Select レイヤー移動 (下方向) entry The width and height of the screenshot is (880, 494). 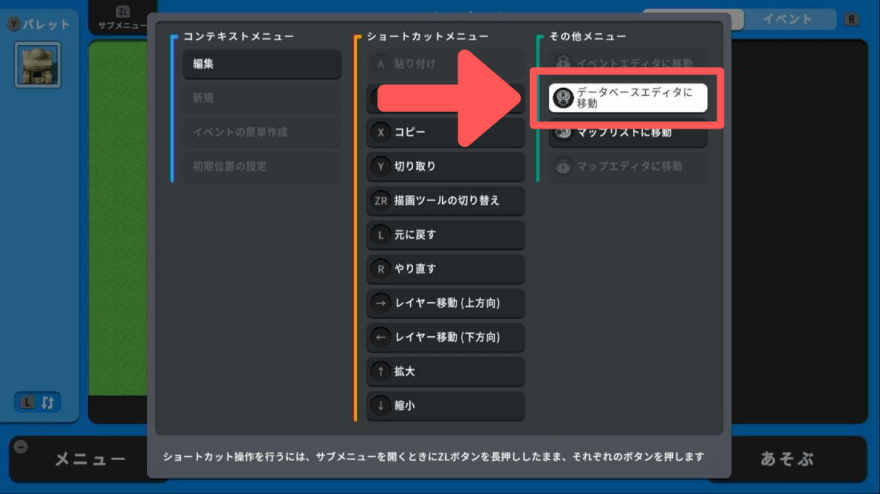tap(446, 338)
